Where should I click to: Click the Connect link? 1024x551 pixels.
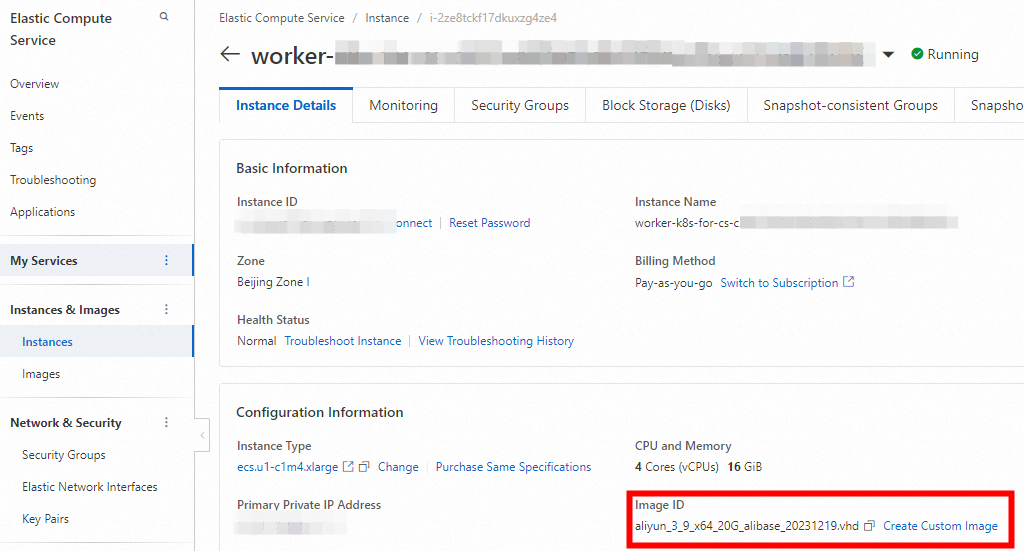point(414,223)
